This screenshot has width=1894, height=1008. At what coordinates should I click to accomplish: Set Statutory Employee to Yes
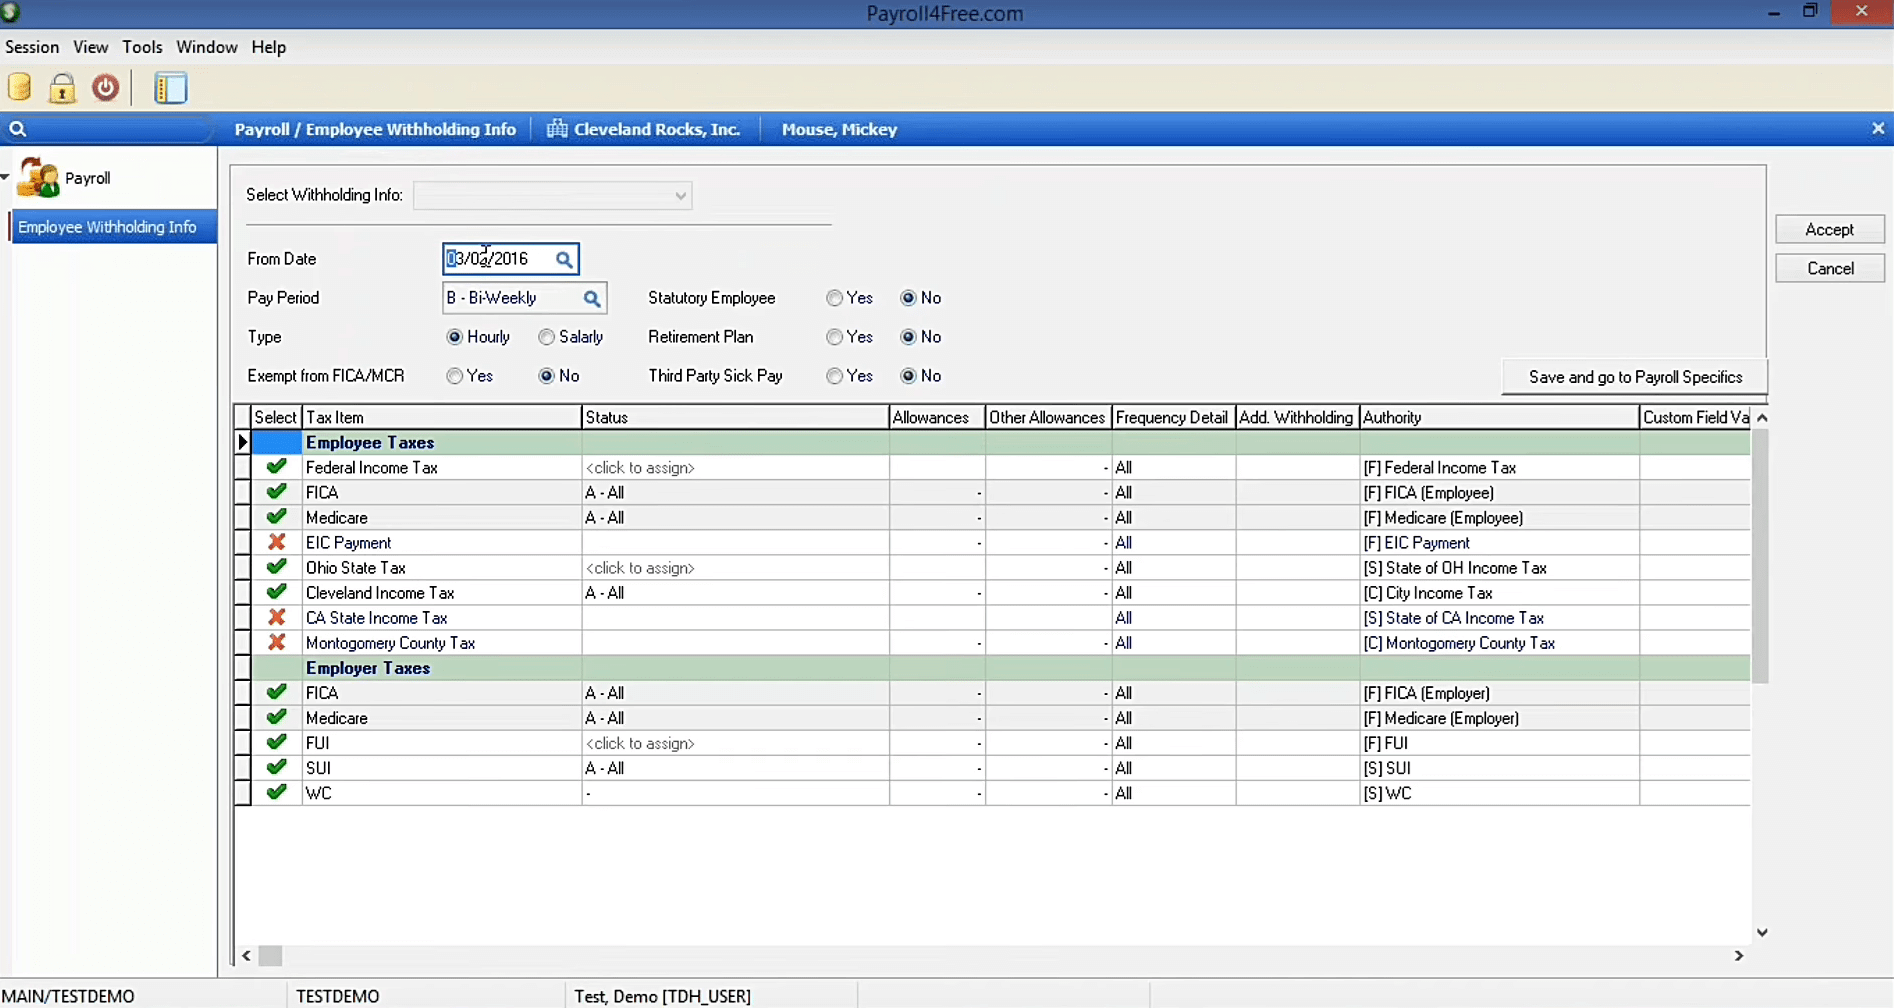[x=834, y=297]
